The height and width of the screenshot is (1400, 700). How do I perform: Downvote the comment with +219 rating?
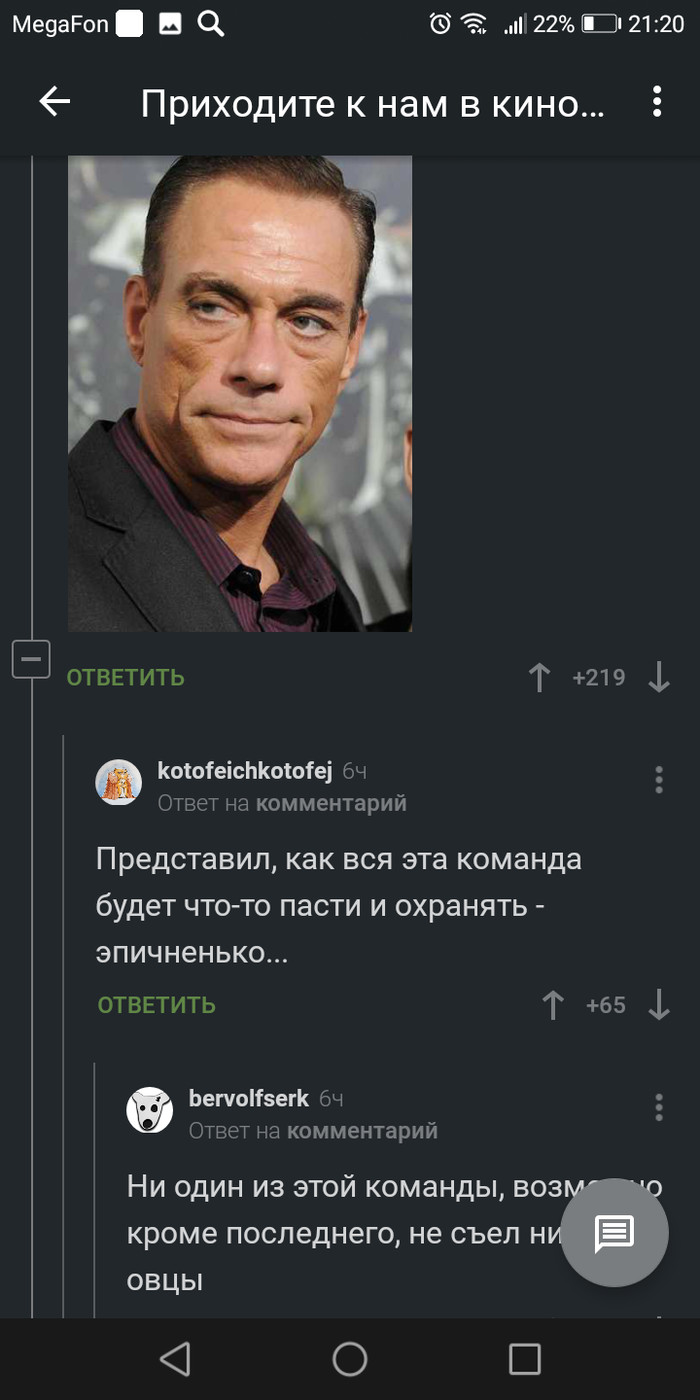click(x=659, y=678)
